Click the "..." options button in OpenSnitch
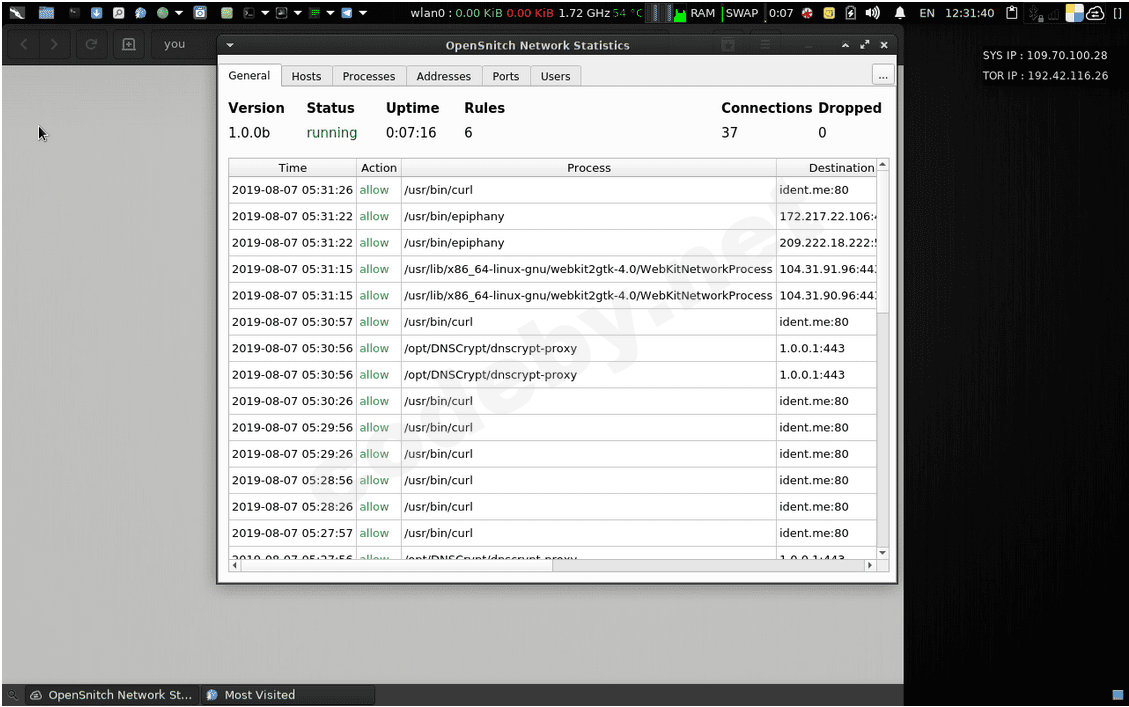Viewport: 1129px width, 707px height. click(x=882, y=76)
